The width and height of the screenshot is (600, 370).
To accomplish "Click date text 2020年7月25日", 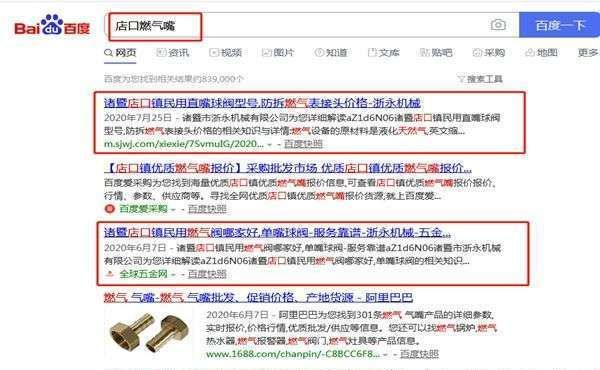I will point(138,117).
